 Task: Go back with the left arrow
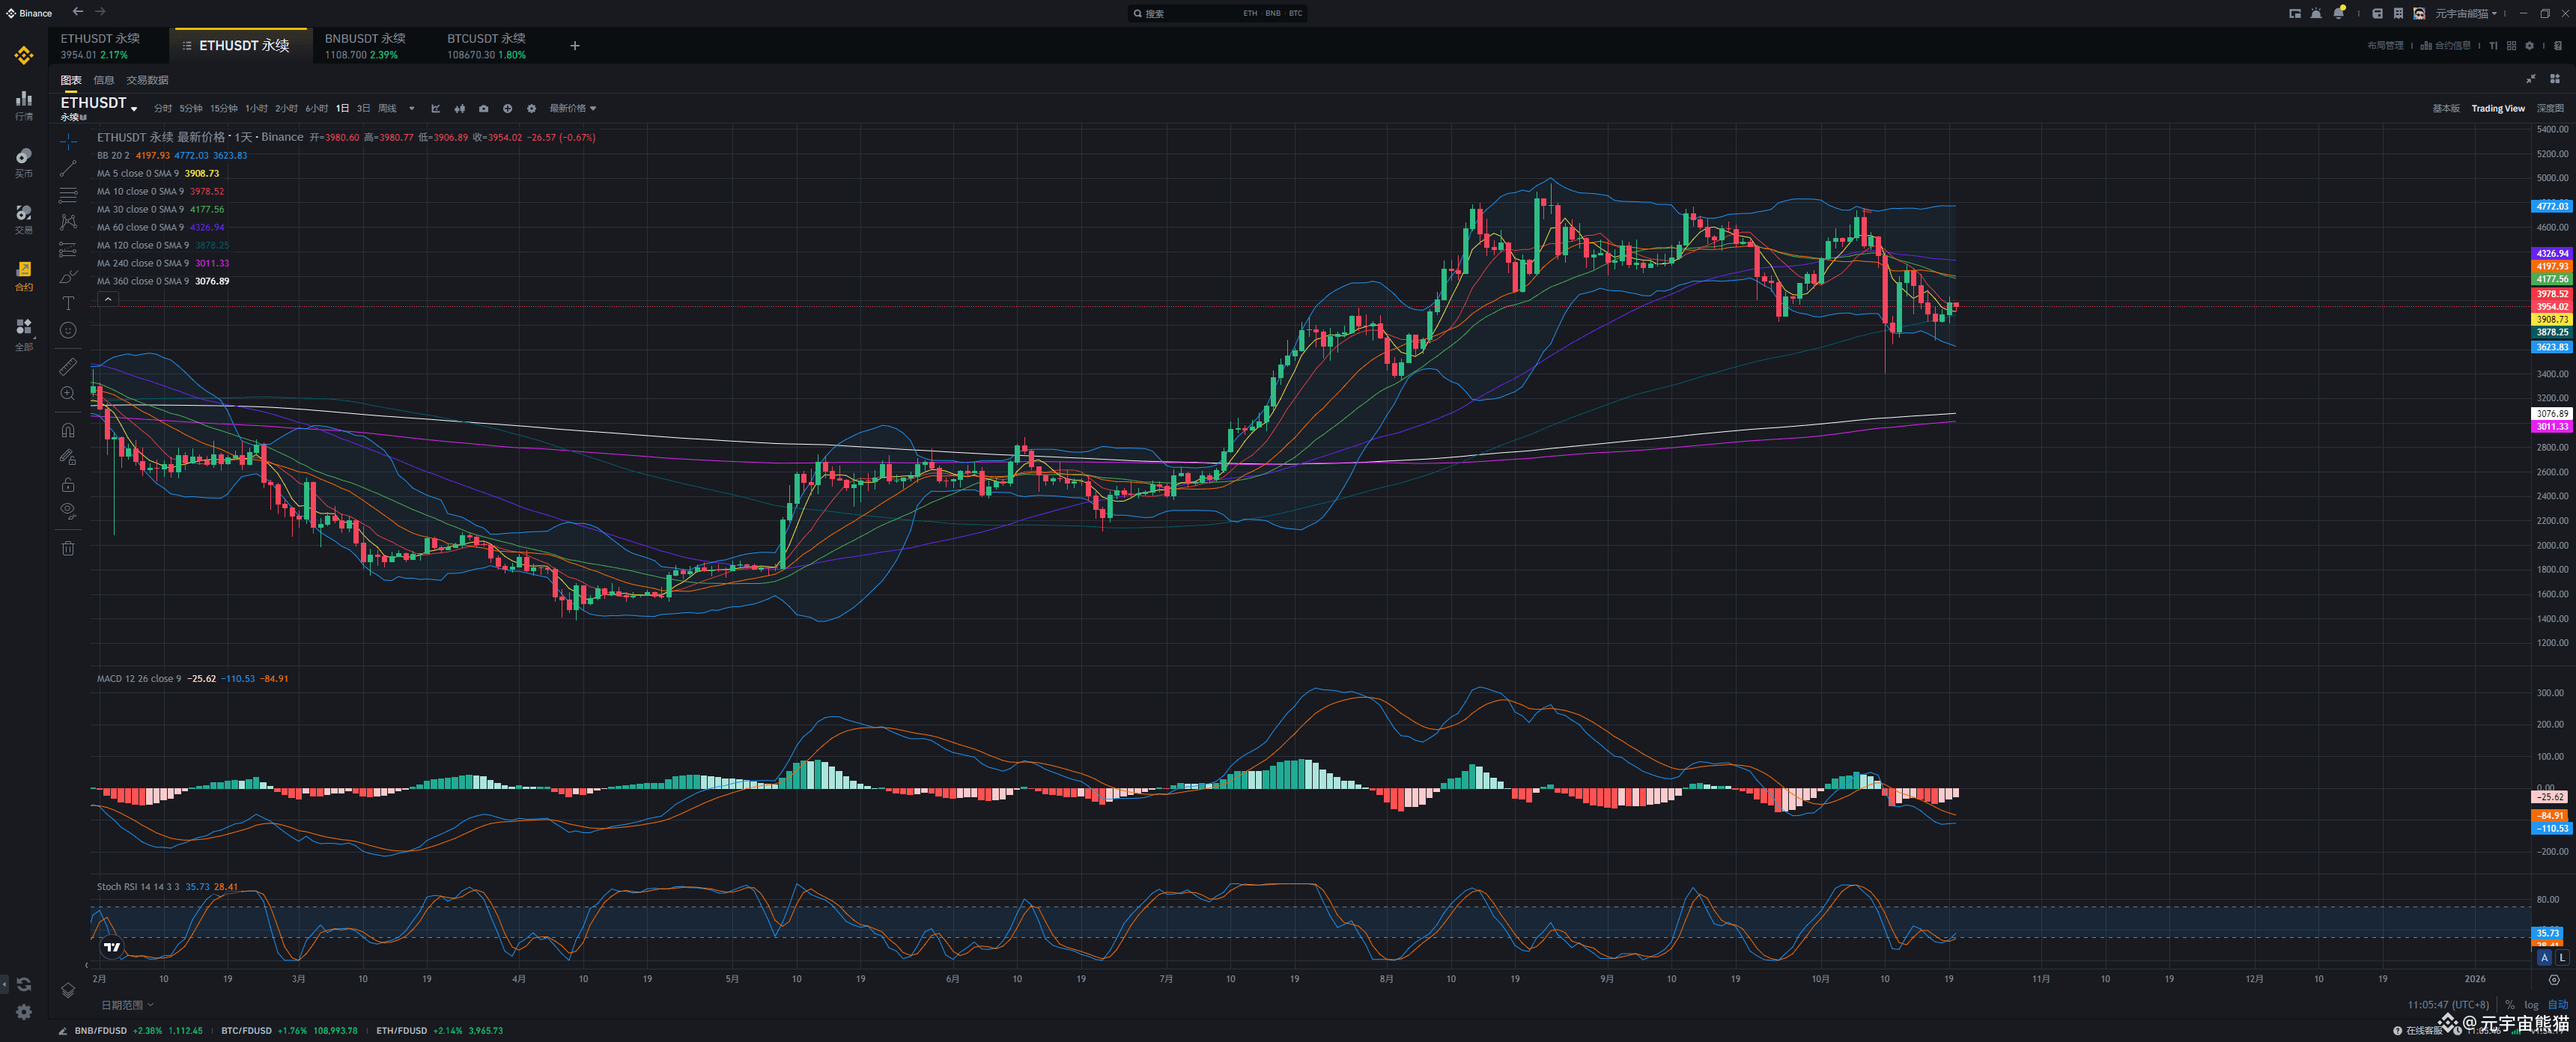[78, 12]
